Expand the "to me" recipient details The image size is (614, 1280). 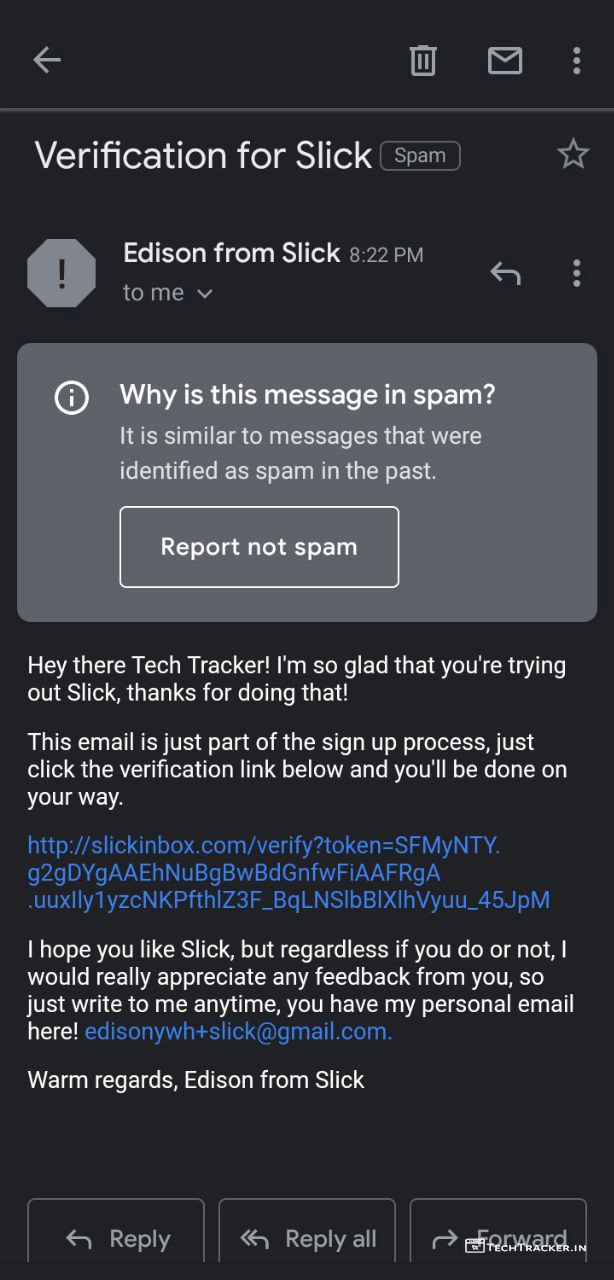(x=168, y=293)
